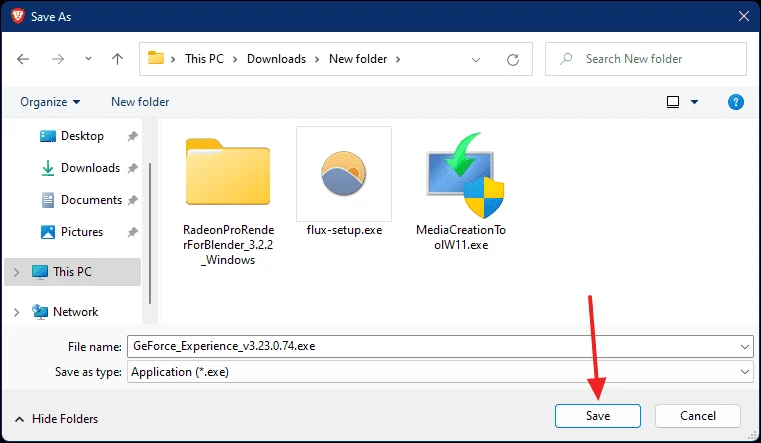761x443 pixels.
Task: Unpin Downloads using its pin icon
Action: (132, 168)
